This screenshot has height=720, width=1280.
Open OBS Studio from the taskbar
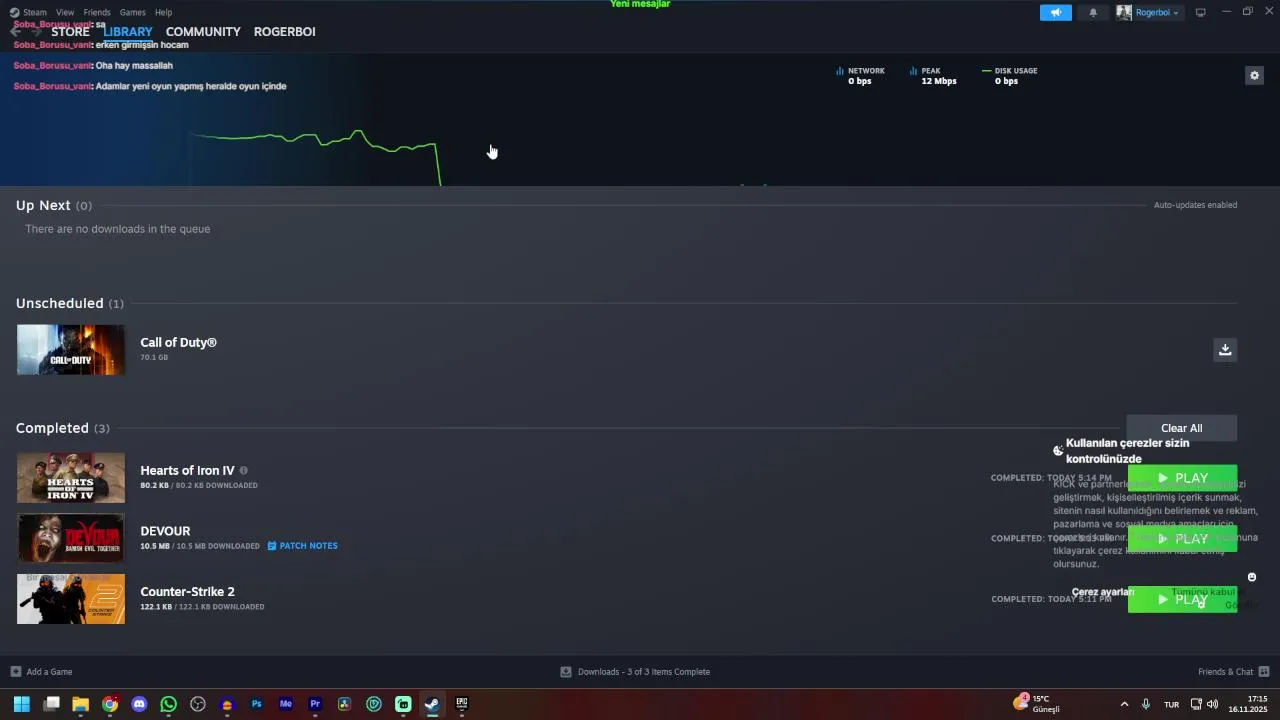click(198, 704)
